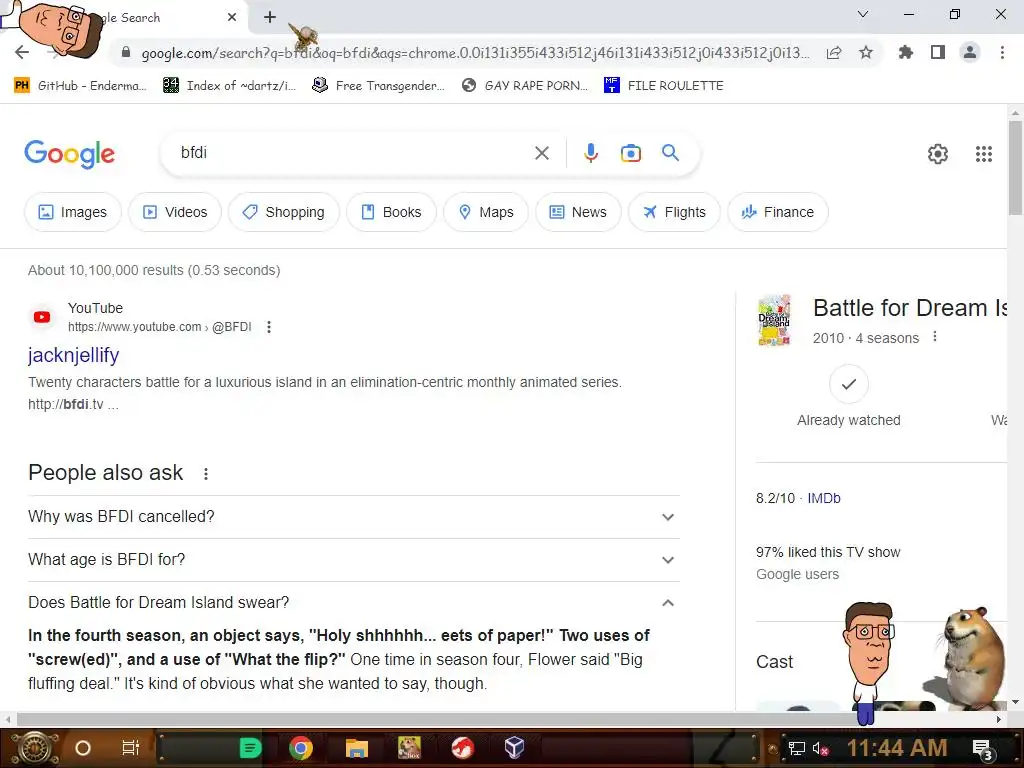Open Google apps grid

(x=984, y=153)
